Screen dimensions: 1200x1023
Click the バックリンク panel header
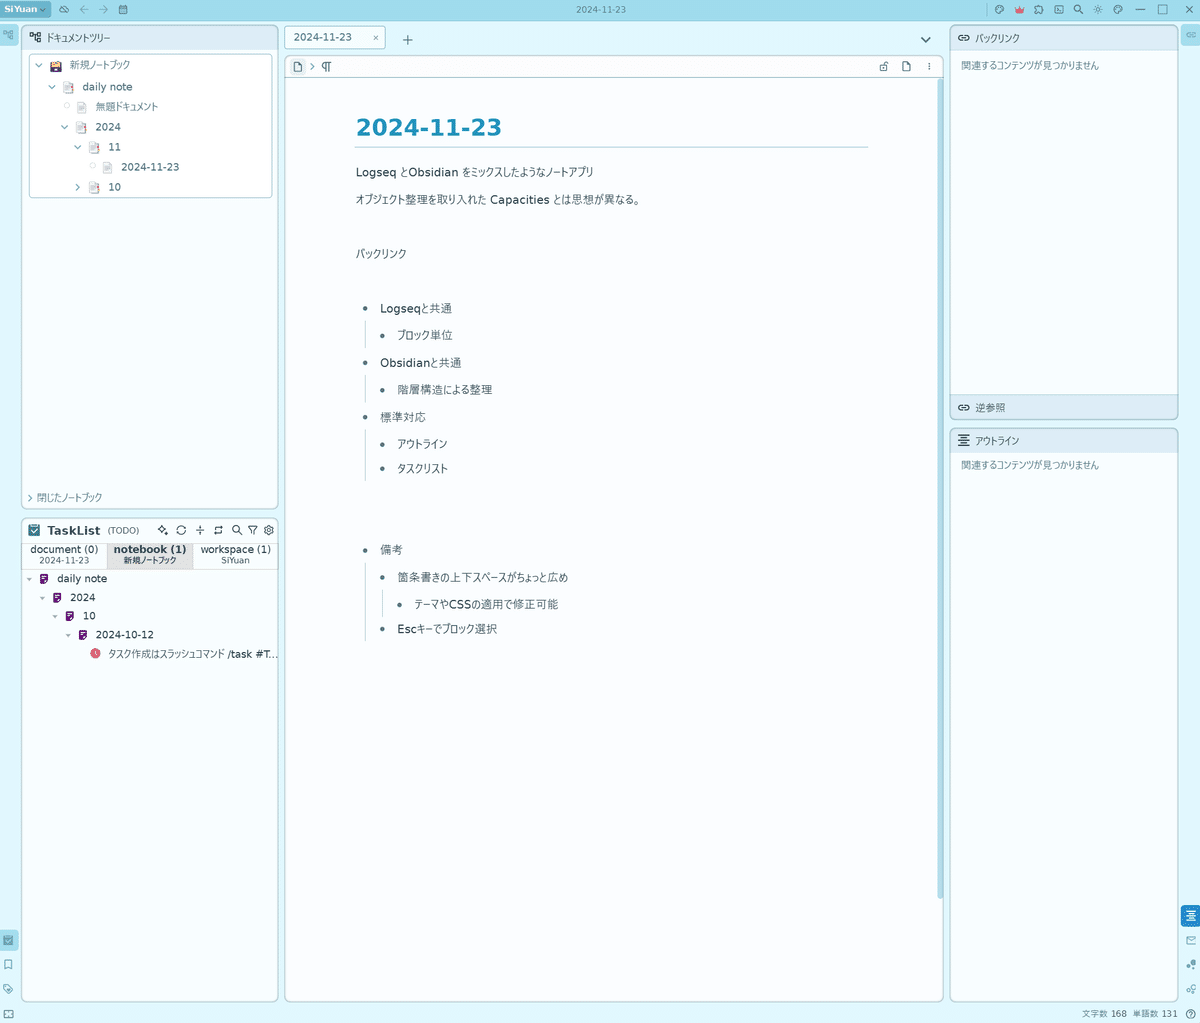1064,37
